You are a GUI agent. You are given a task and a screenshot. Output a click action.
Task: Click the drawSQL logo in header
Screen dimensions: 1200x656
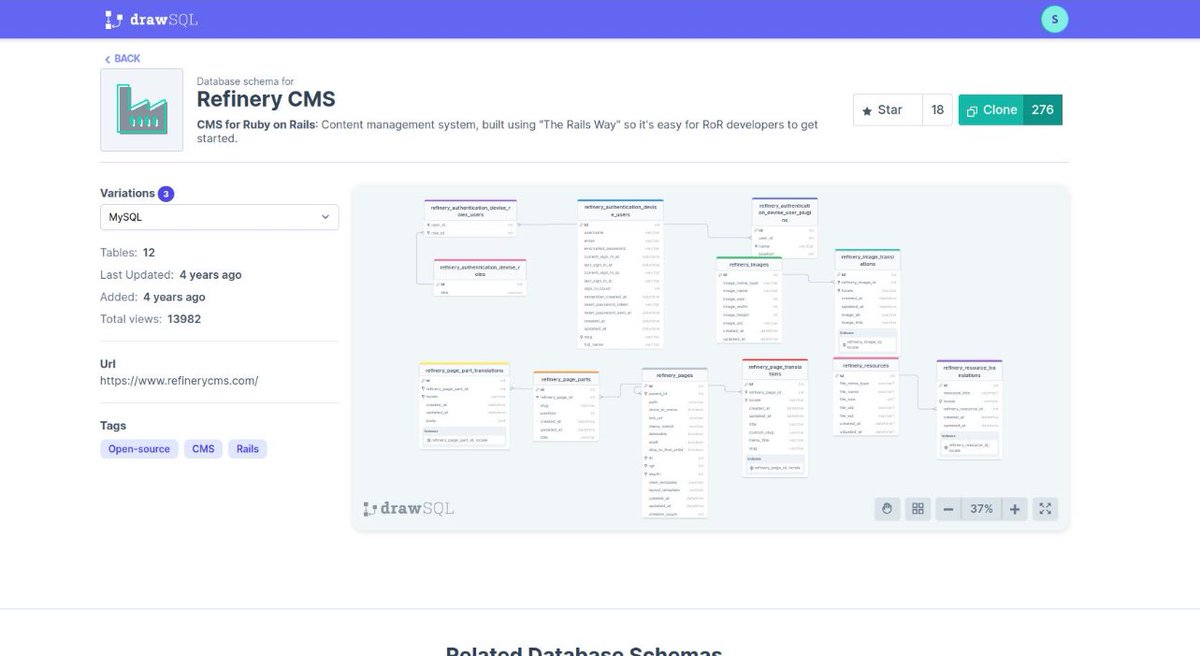151,19
